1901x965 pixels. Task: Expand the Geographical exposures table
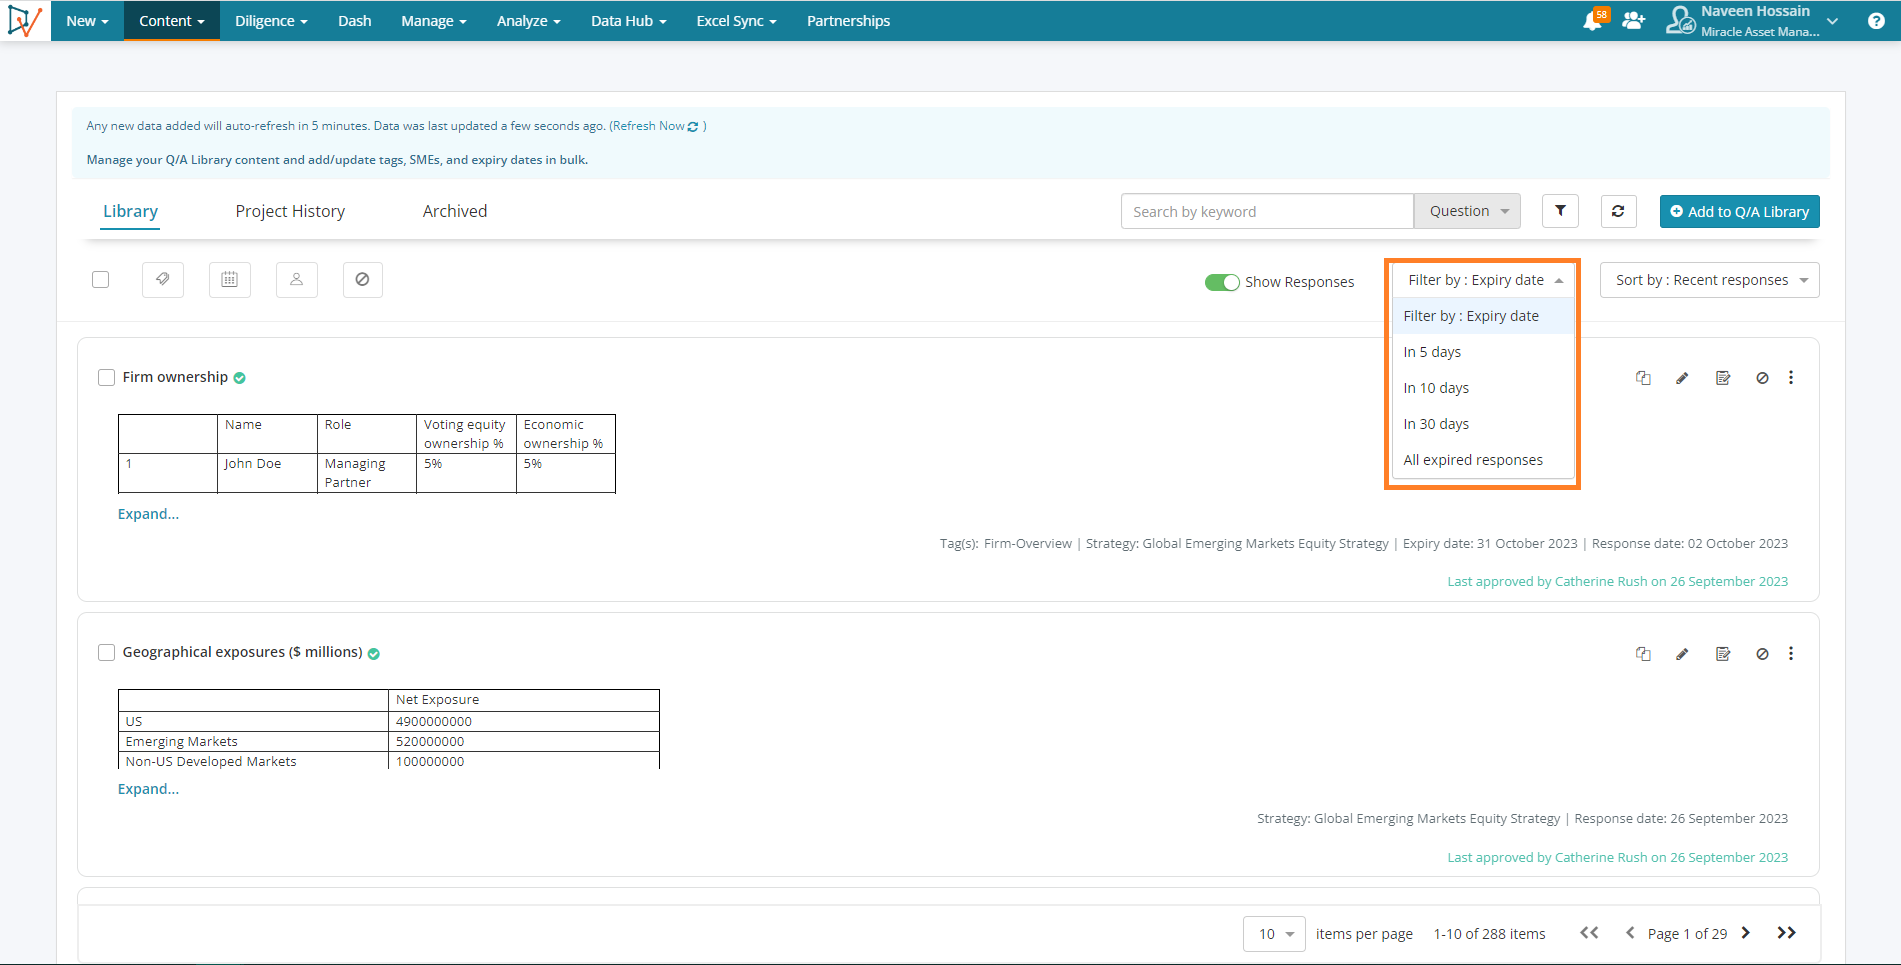(148, 789)
